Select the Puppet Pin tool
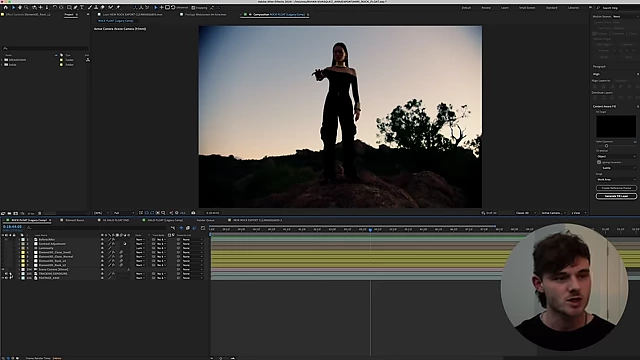The image size is (640, 360). click(118, 7)
